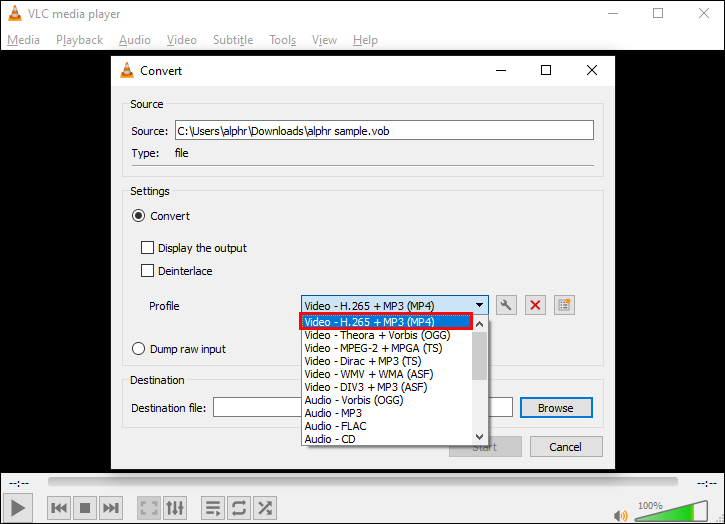Click the main play button

coord(18,508)
